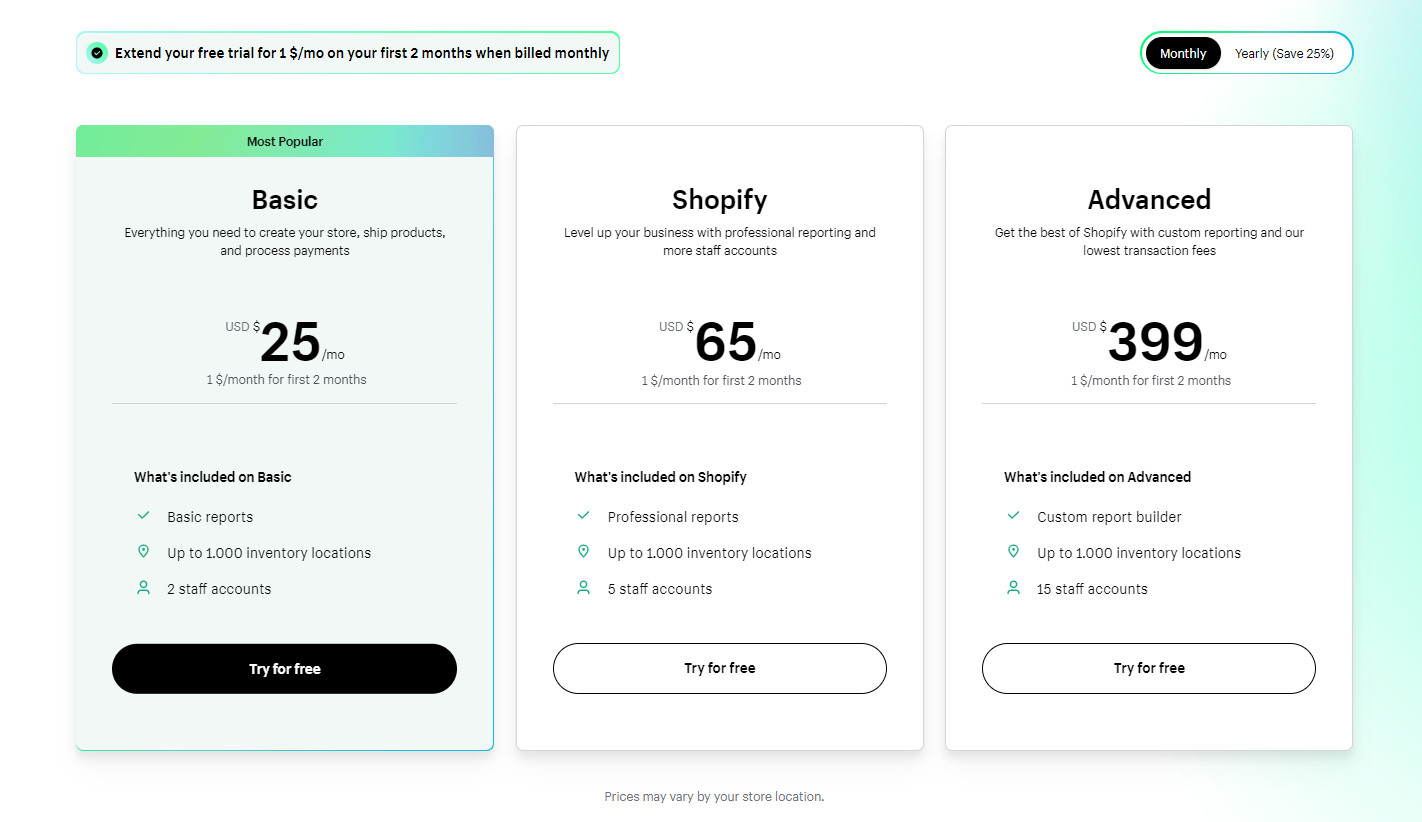Click the Most Popular banner on Basic
The image size is (1422, 822).
(x=285, y=141)
